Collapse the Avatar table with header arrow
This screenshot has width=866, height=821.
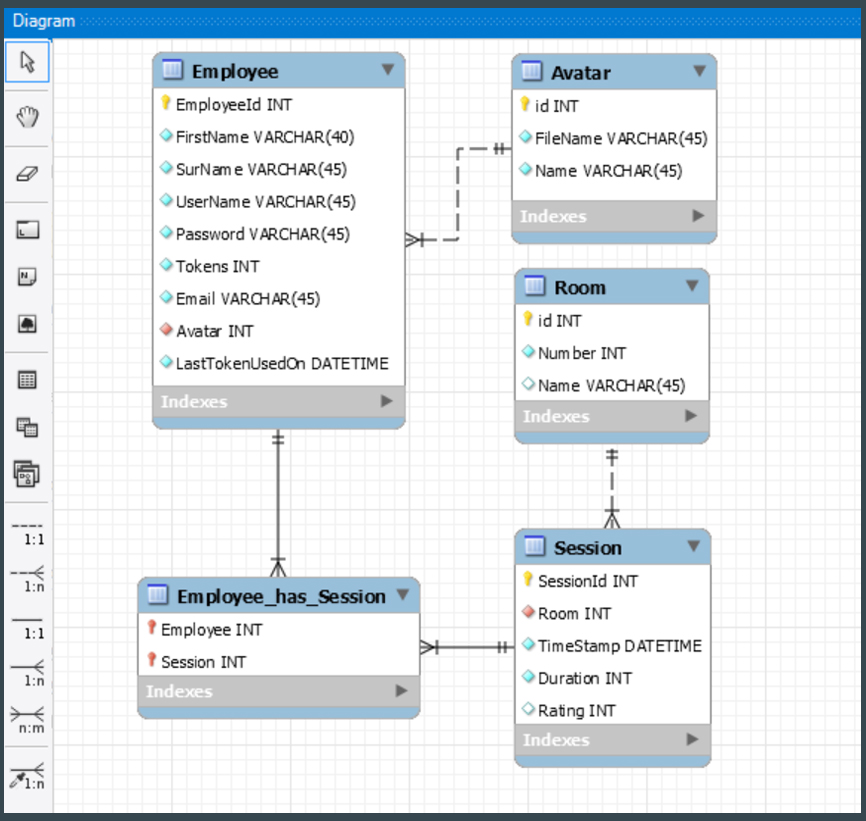[x=699, y=71]
